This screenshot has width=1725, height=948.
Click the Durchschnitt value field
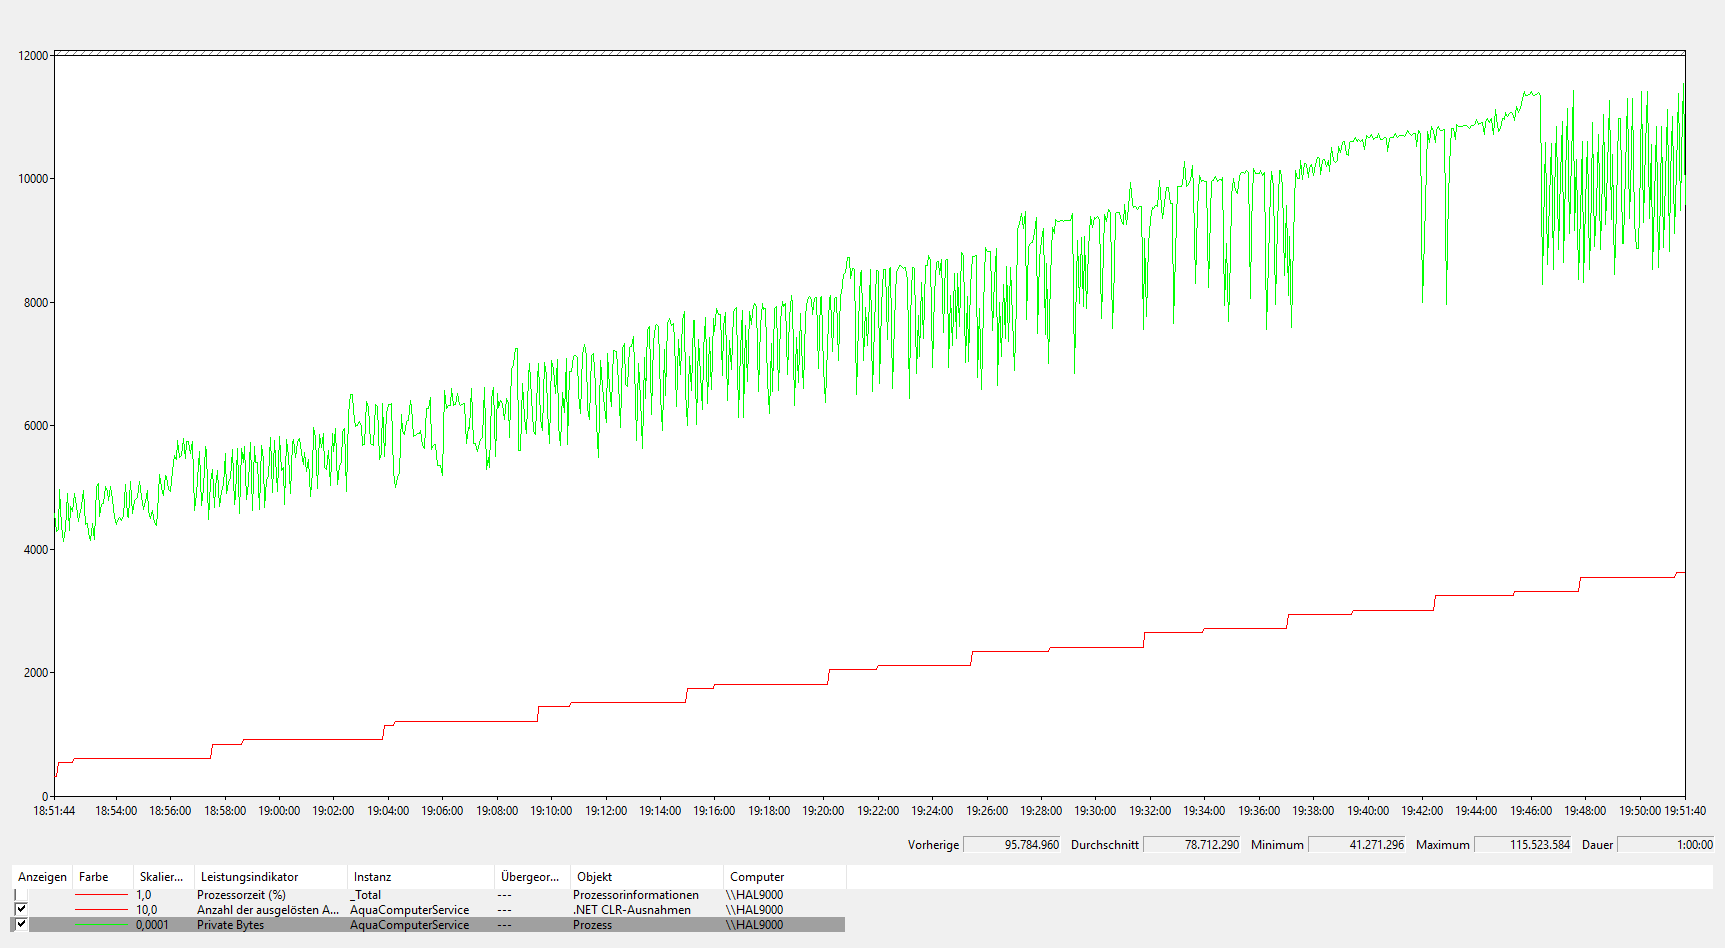coord(1191,845)
